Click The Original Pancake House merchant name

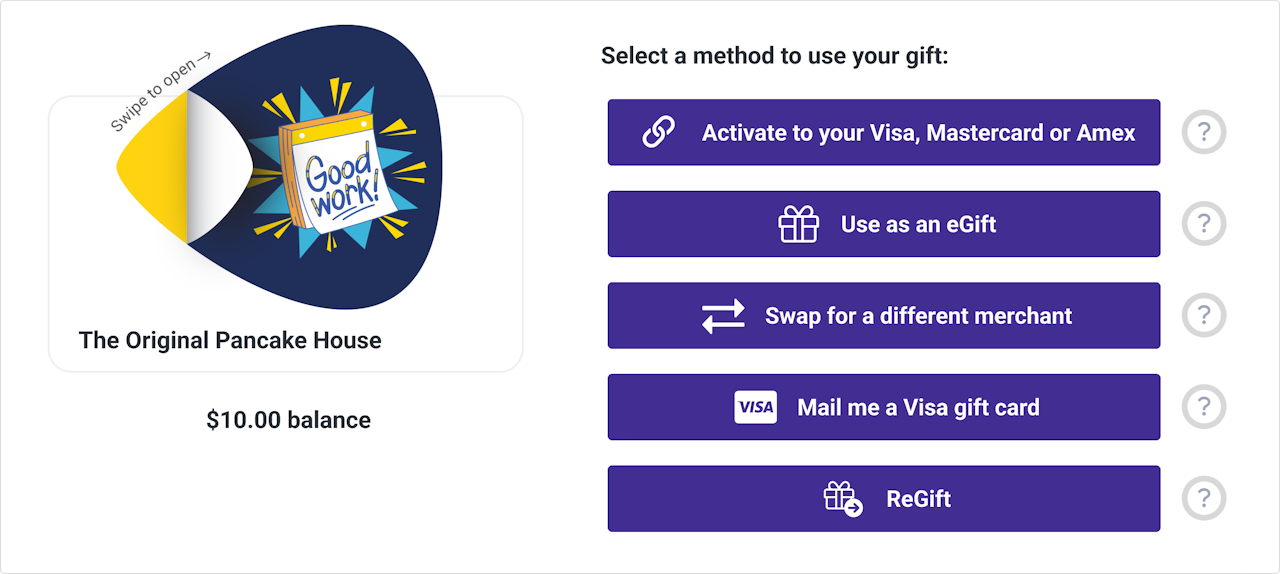pos(230,340)
